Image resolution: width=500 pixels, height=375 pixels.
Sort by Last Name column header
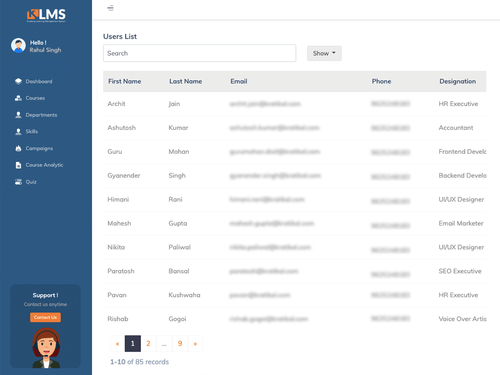(x=185, y=81)
